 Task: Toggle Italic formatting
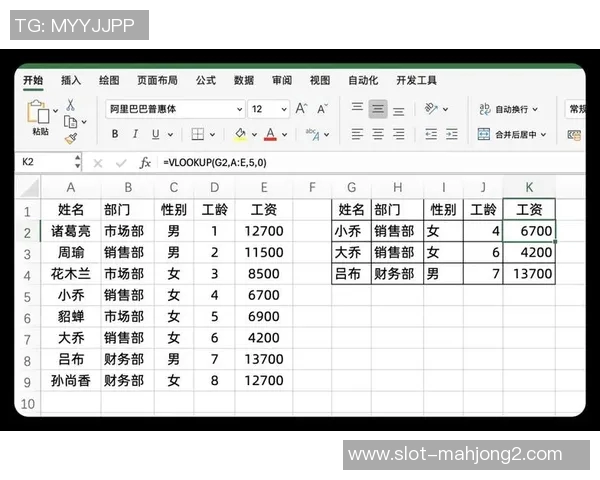pos(135,134)
